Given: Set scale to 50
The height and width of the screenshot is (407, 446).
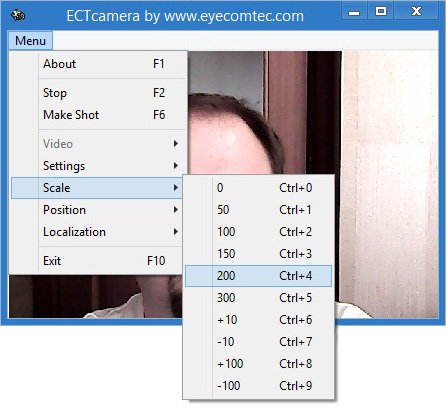Looking at the screenshot, I should [x=258, y=210].
